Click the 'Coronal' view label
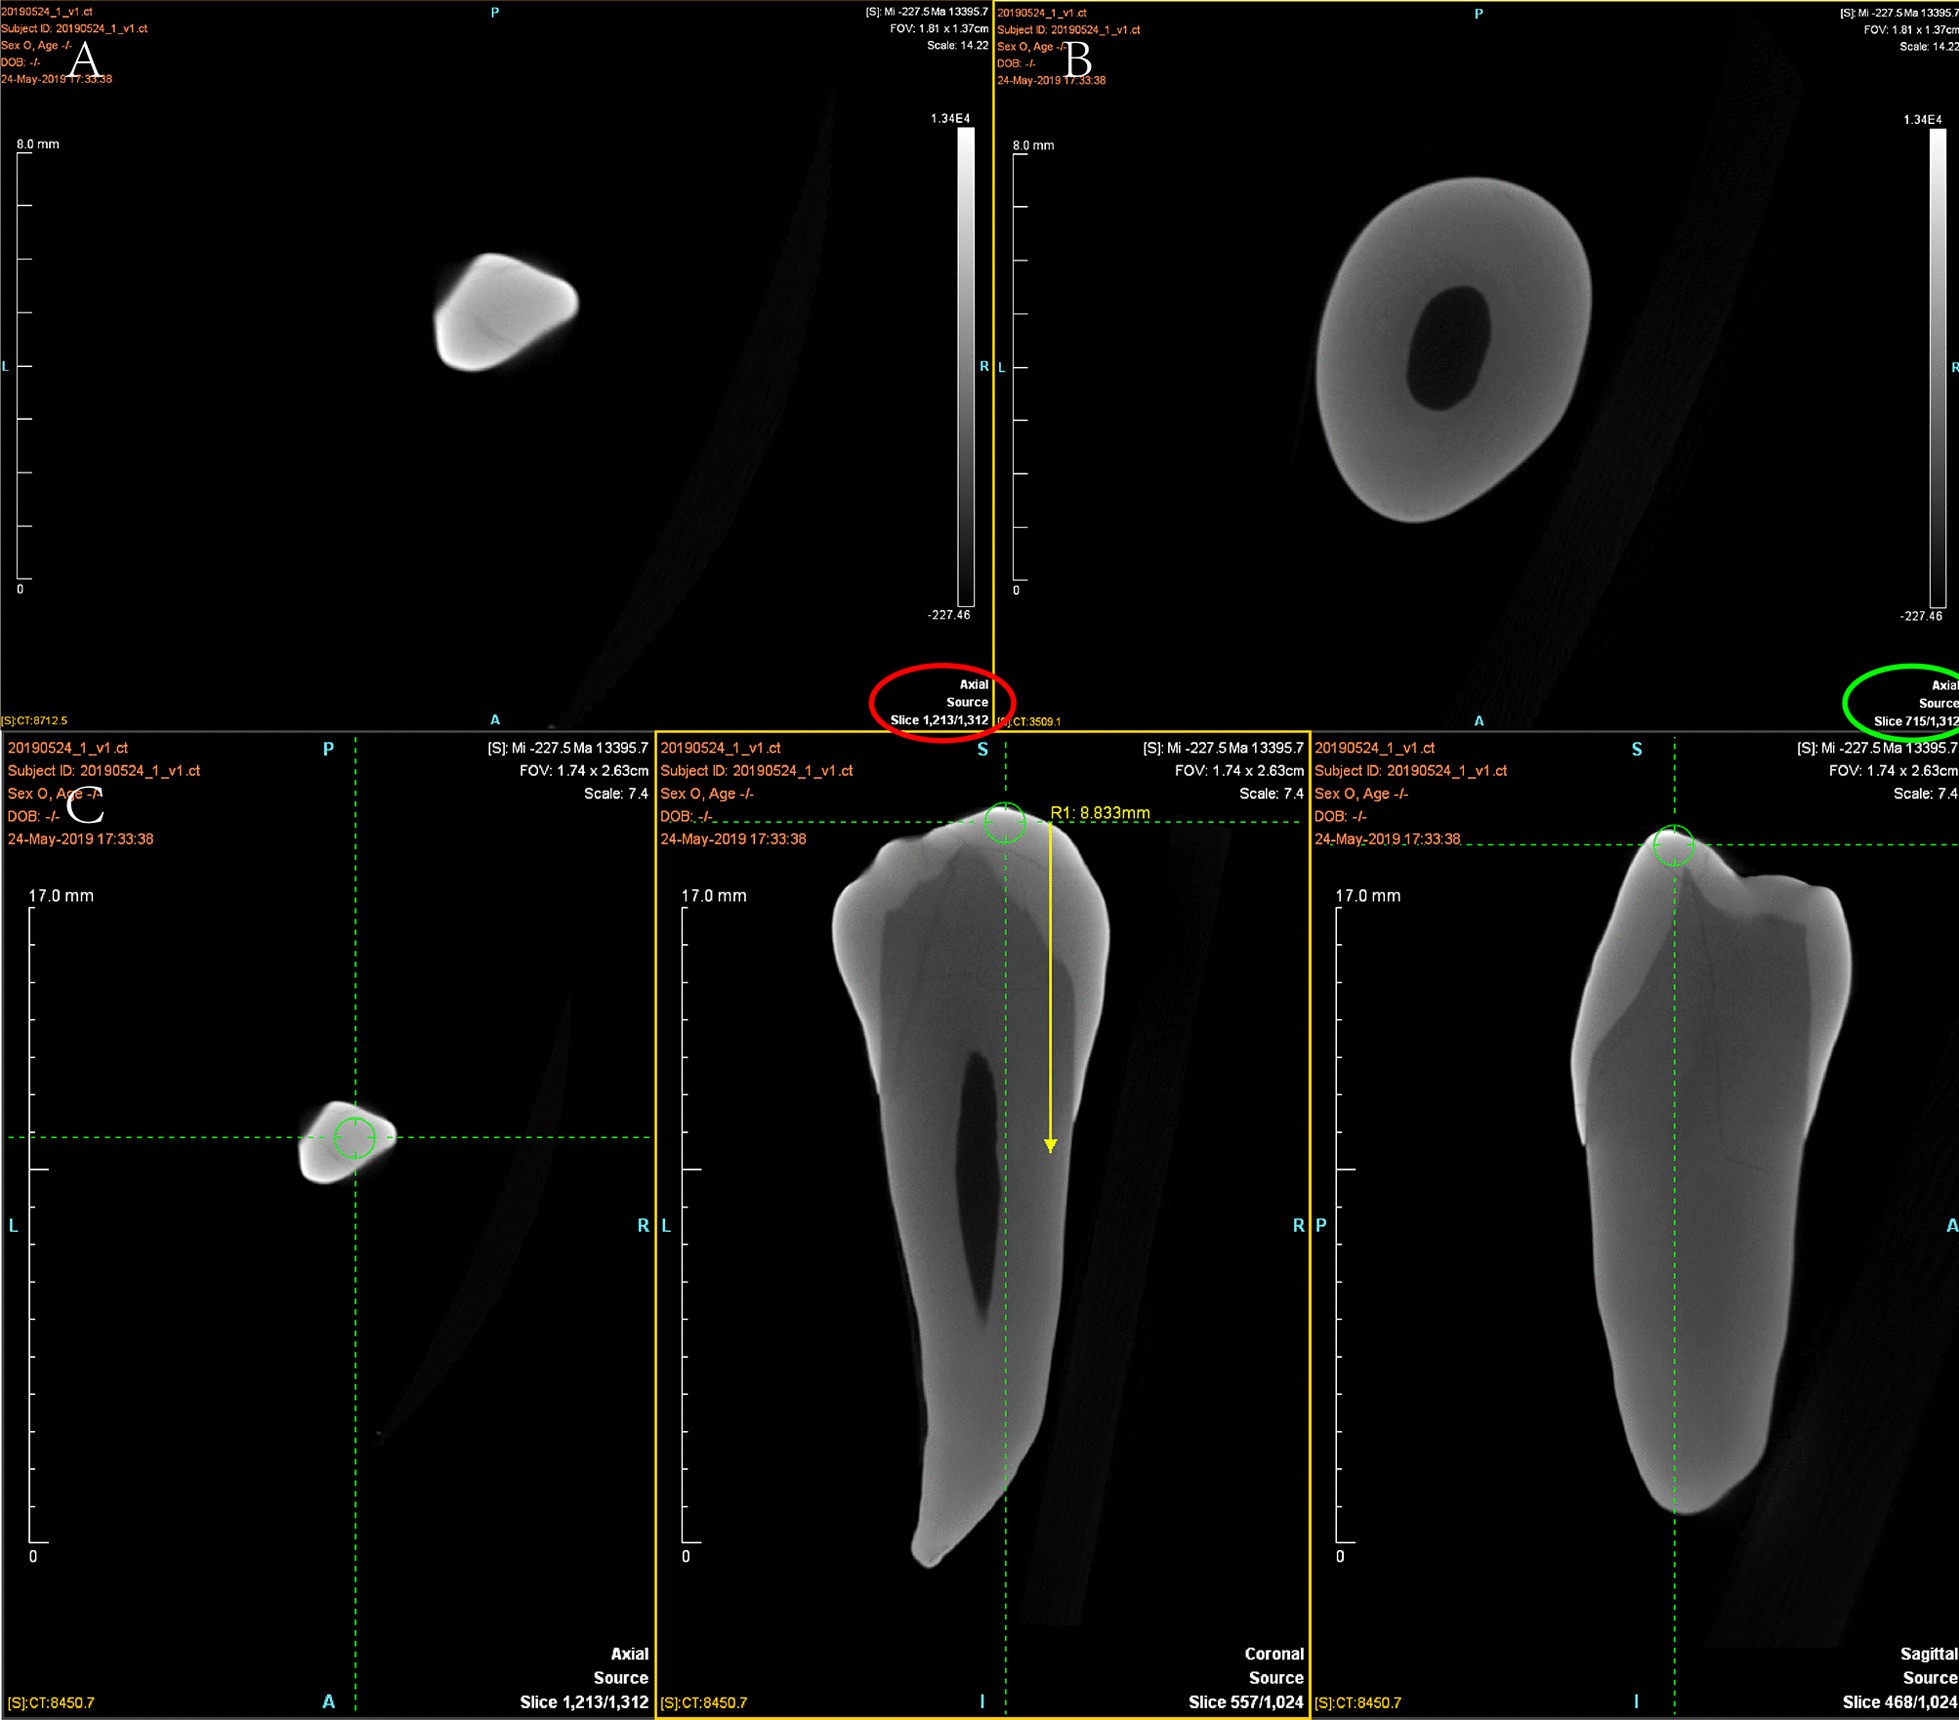1959x1720 pixels. coord(1274,1654)
